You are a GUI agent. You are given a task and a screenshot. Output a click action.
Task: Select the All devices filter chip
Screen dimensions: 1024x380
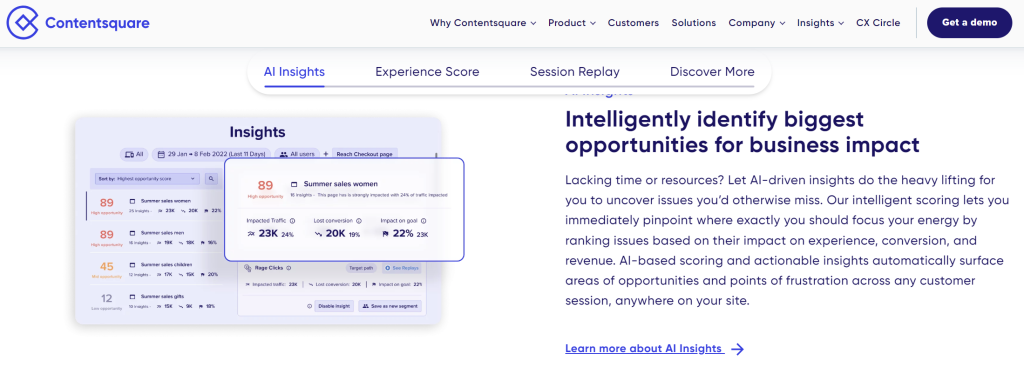[134, 154]
